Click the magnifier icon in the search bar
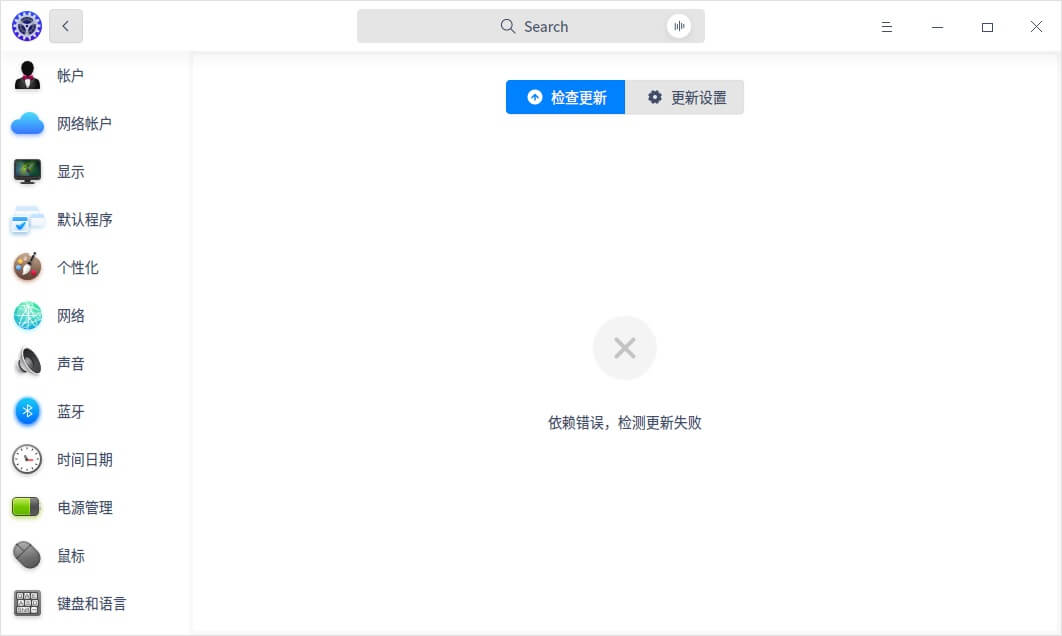 coord(507,26)
